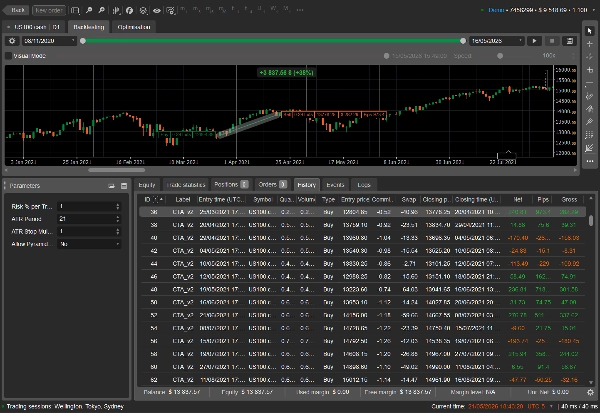Select the cursor pointer tool
This screenshot has height=413, width=600.
(590, 31)
